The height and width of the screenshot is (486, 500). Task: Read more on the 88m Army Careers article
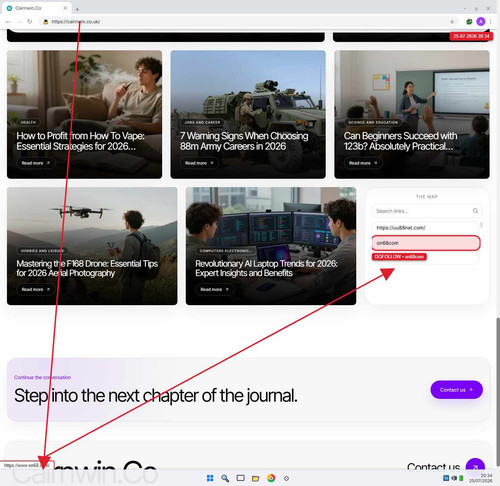pyautogui.click(x=199, y=163)
